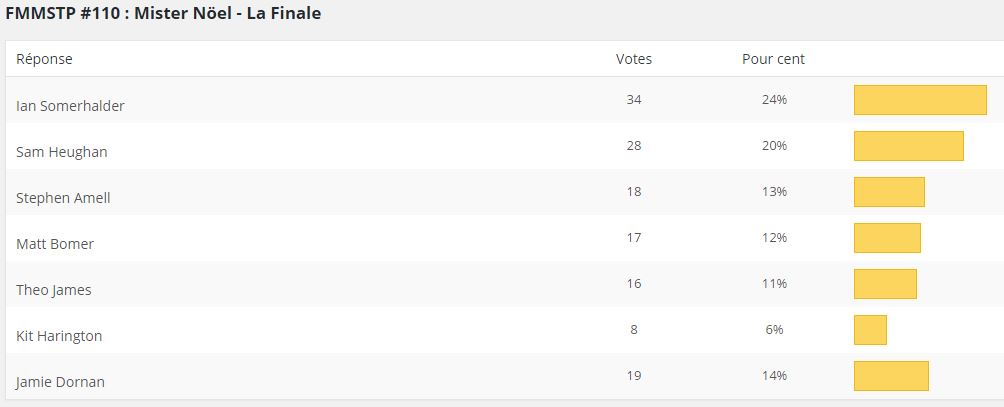Click Ian Somerhalder's 24% yellow bar
The height and width of the screenshot is (407, 1004).
tap(920, 100)
